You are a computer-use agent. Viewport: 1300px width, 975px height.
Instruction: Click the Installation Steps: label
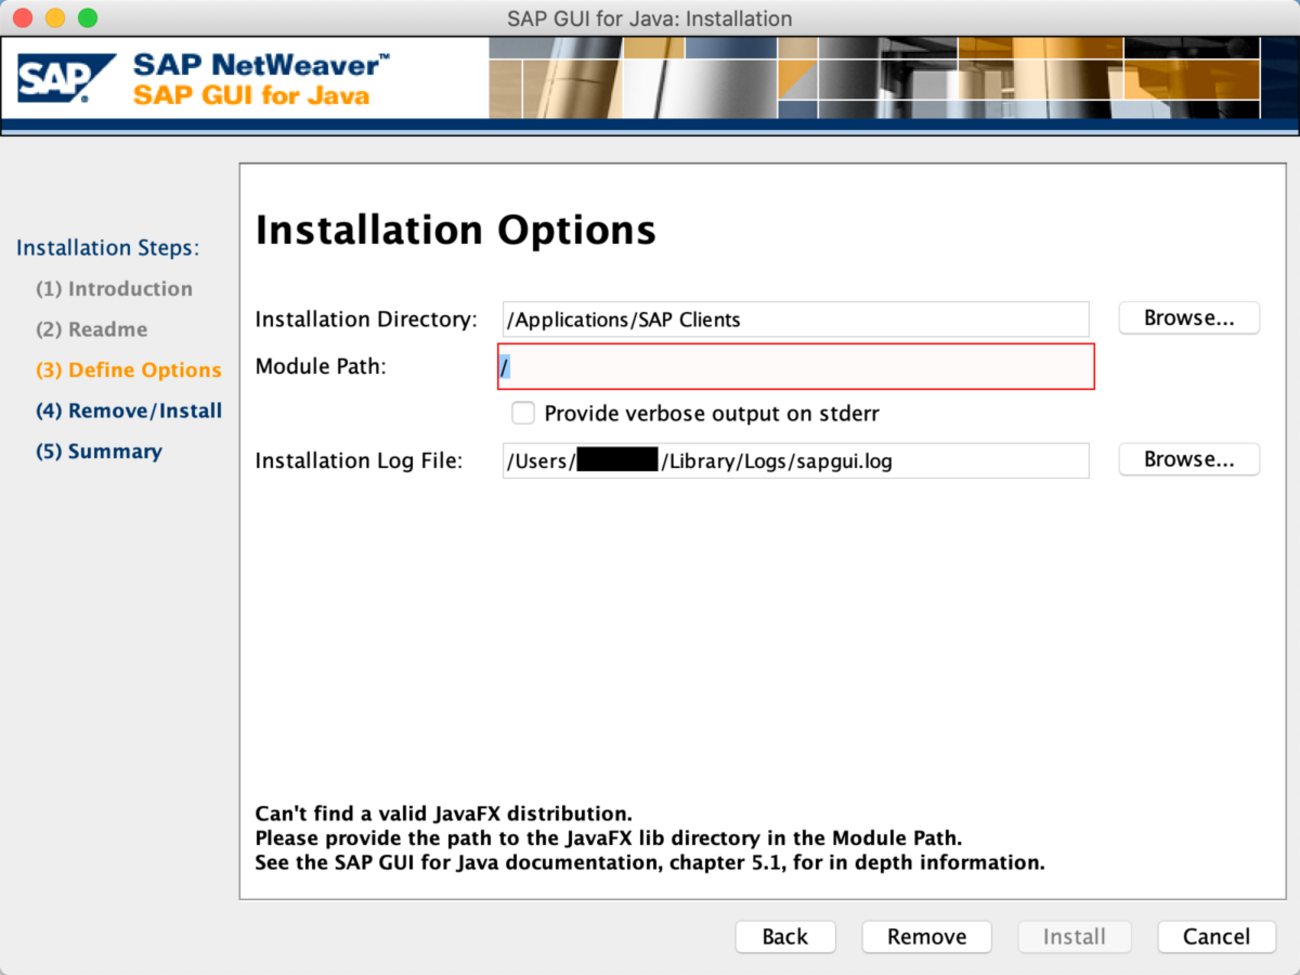click(108, 248)
